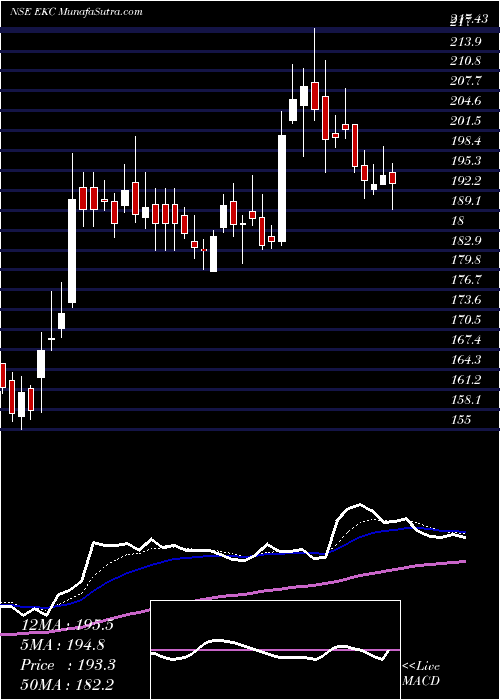Click the tallest white candle rising to 201
The image size is (500, 700).
pos(282,188)
